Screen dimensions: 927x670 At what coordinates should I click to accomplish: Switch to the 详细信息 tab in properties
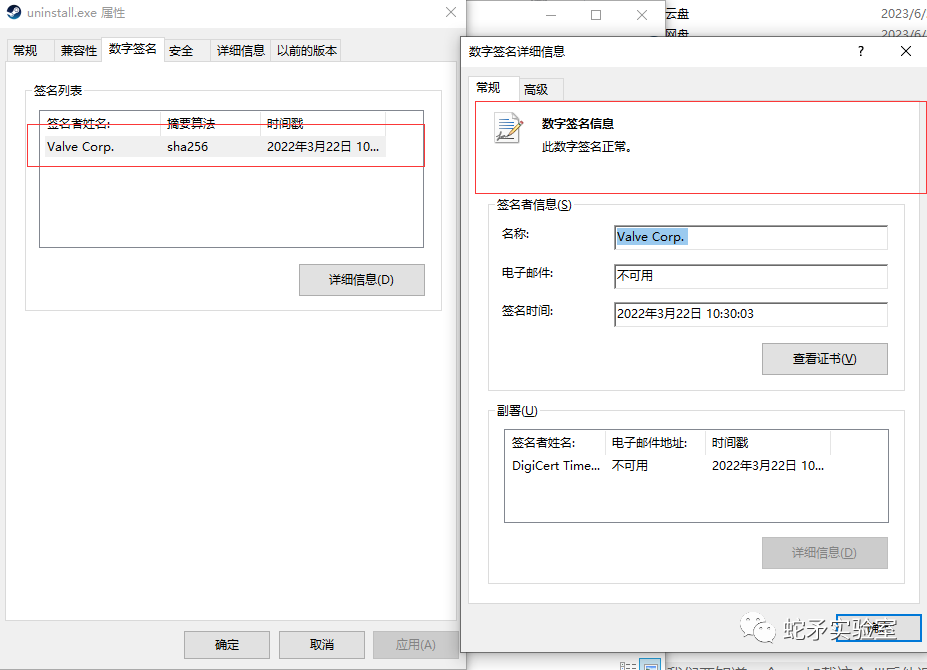coord(241,51)
